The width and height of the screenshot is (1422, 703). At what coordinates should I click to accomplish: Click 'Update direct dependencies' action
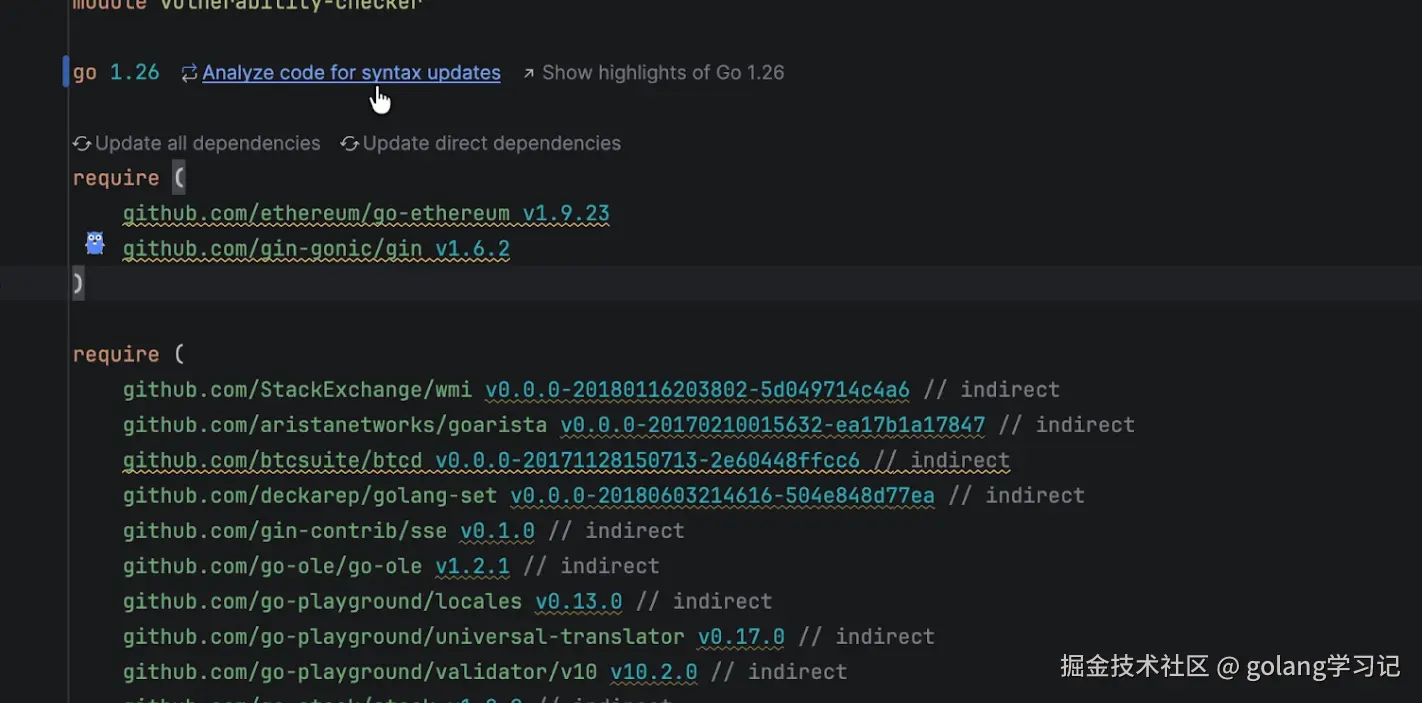(492, 144)
